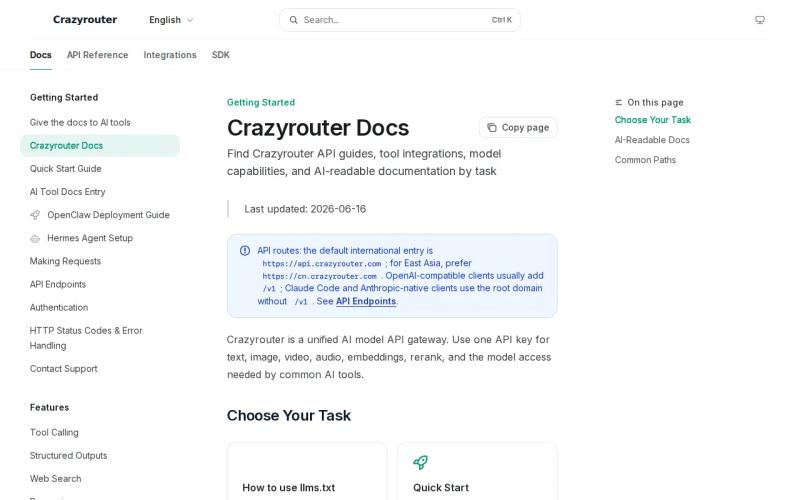800x500 pixels.
Task: Click the Choose Your Task heading
Action: coord(289,415)
